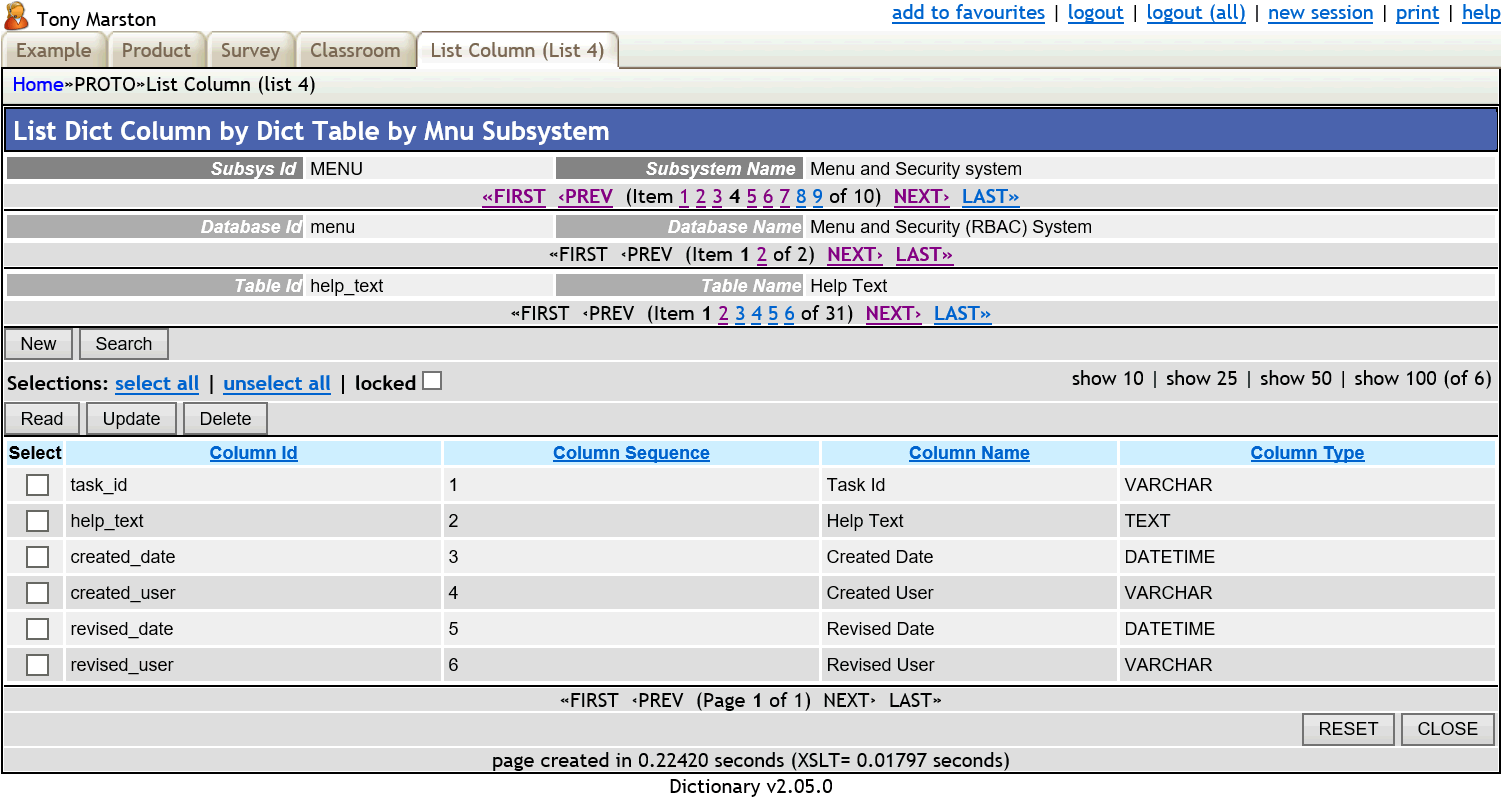
Task: Go to Home via the breadcrumb link
Action: (x=36, y=84)
